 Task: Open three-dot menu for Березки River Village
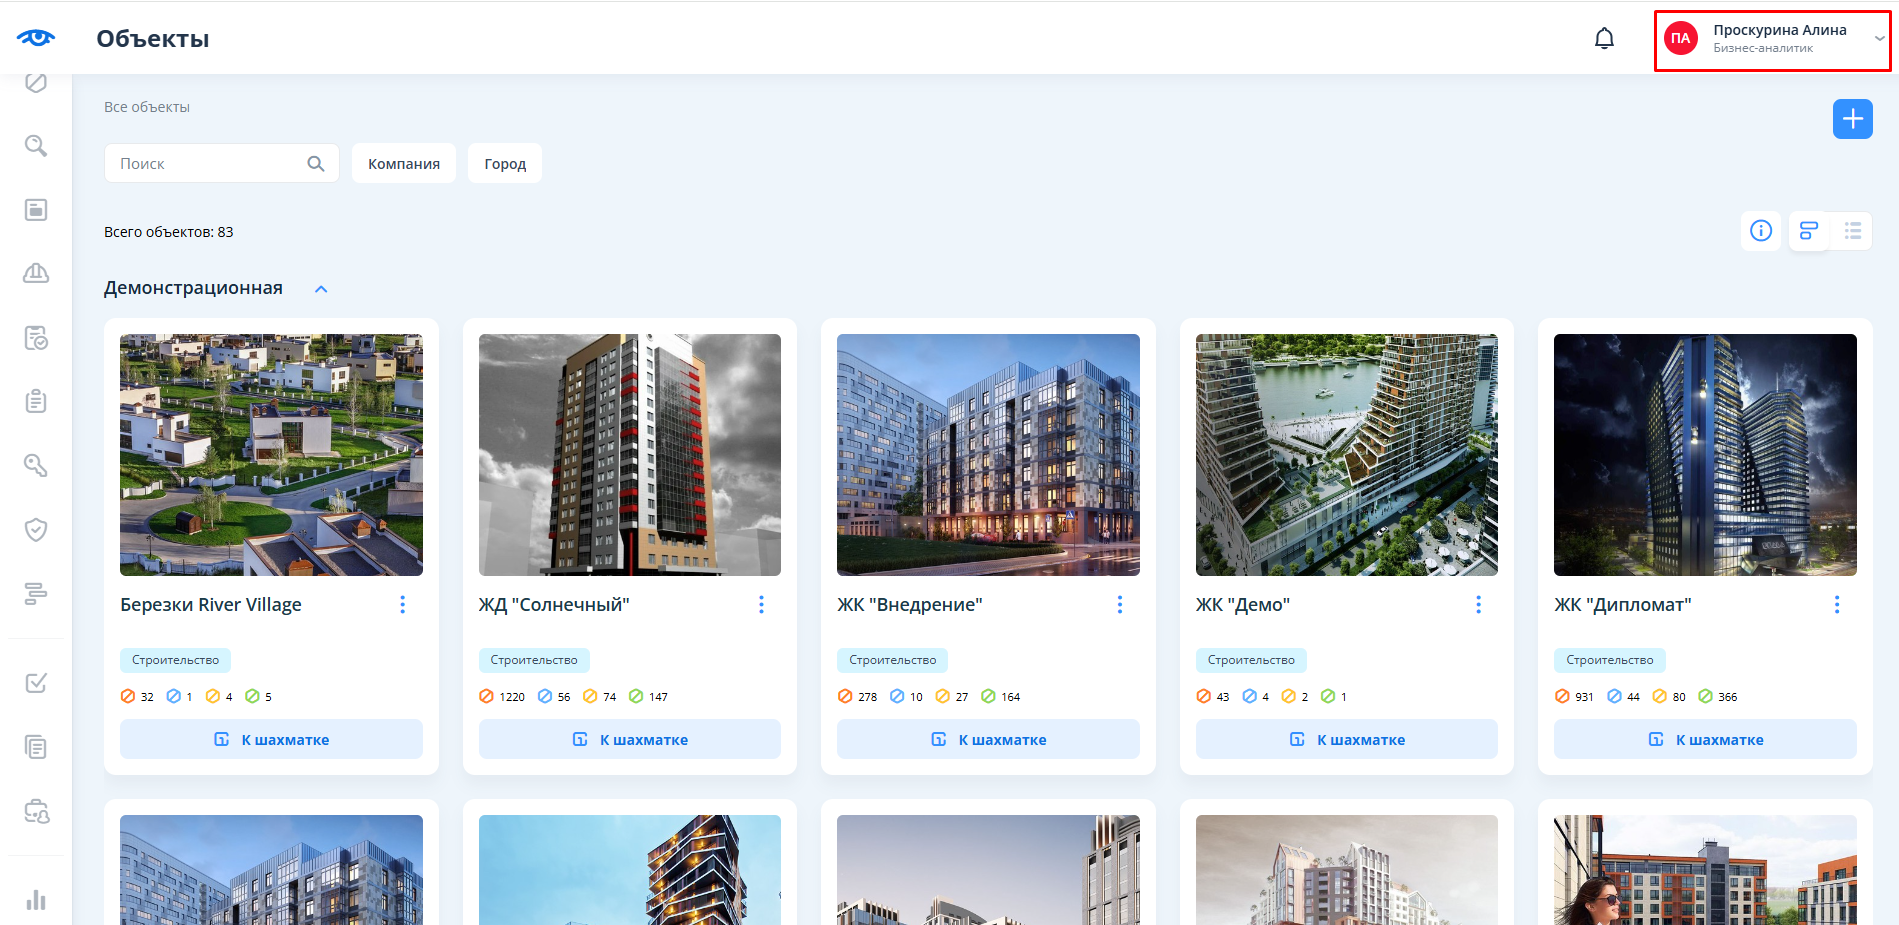403,605
